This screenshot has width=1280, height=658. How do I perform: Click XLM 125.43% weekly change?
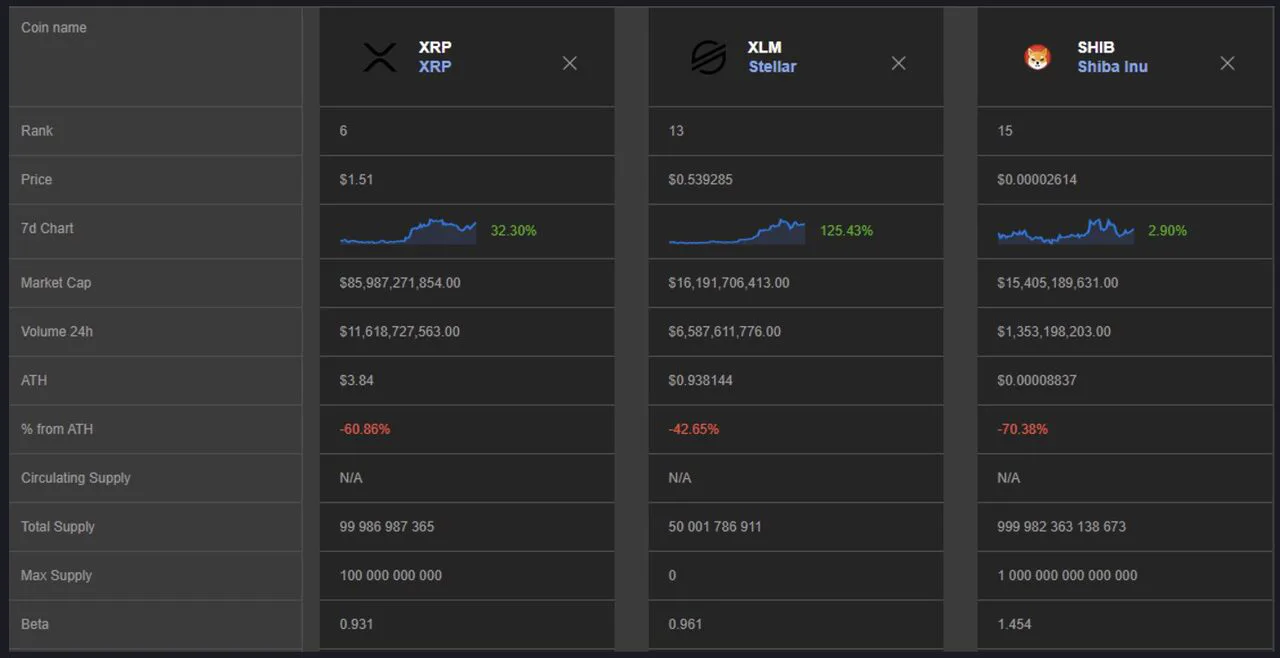coord(846,231)
